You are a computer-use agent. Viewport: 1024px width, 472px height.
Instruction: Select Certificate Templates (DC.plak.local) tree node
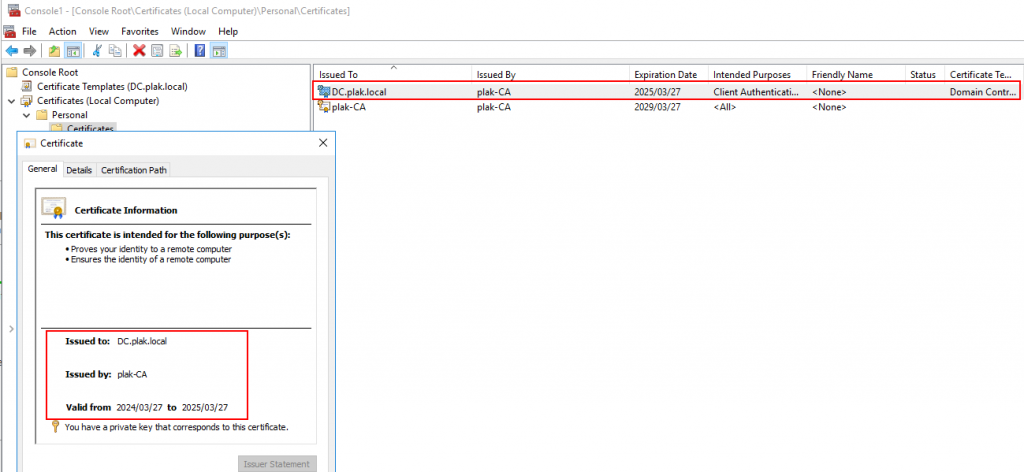pos(111,86)
